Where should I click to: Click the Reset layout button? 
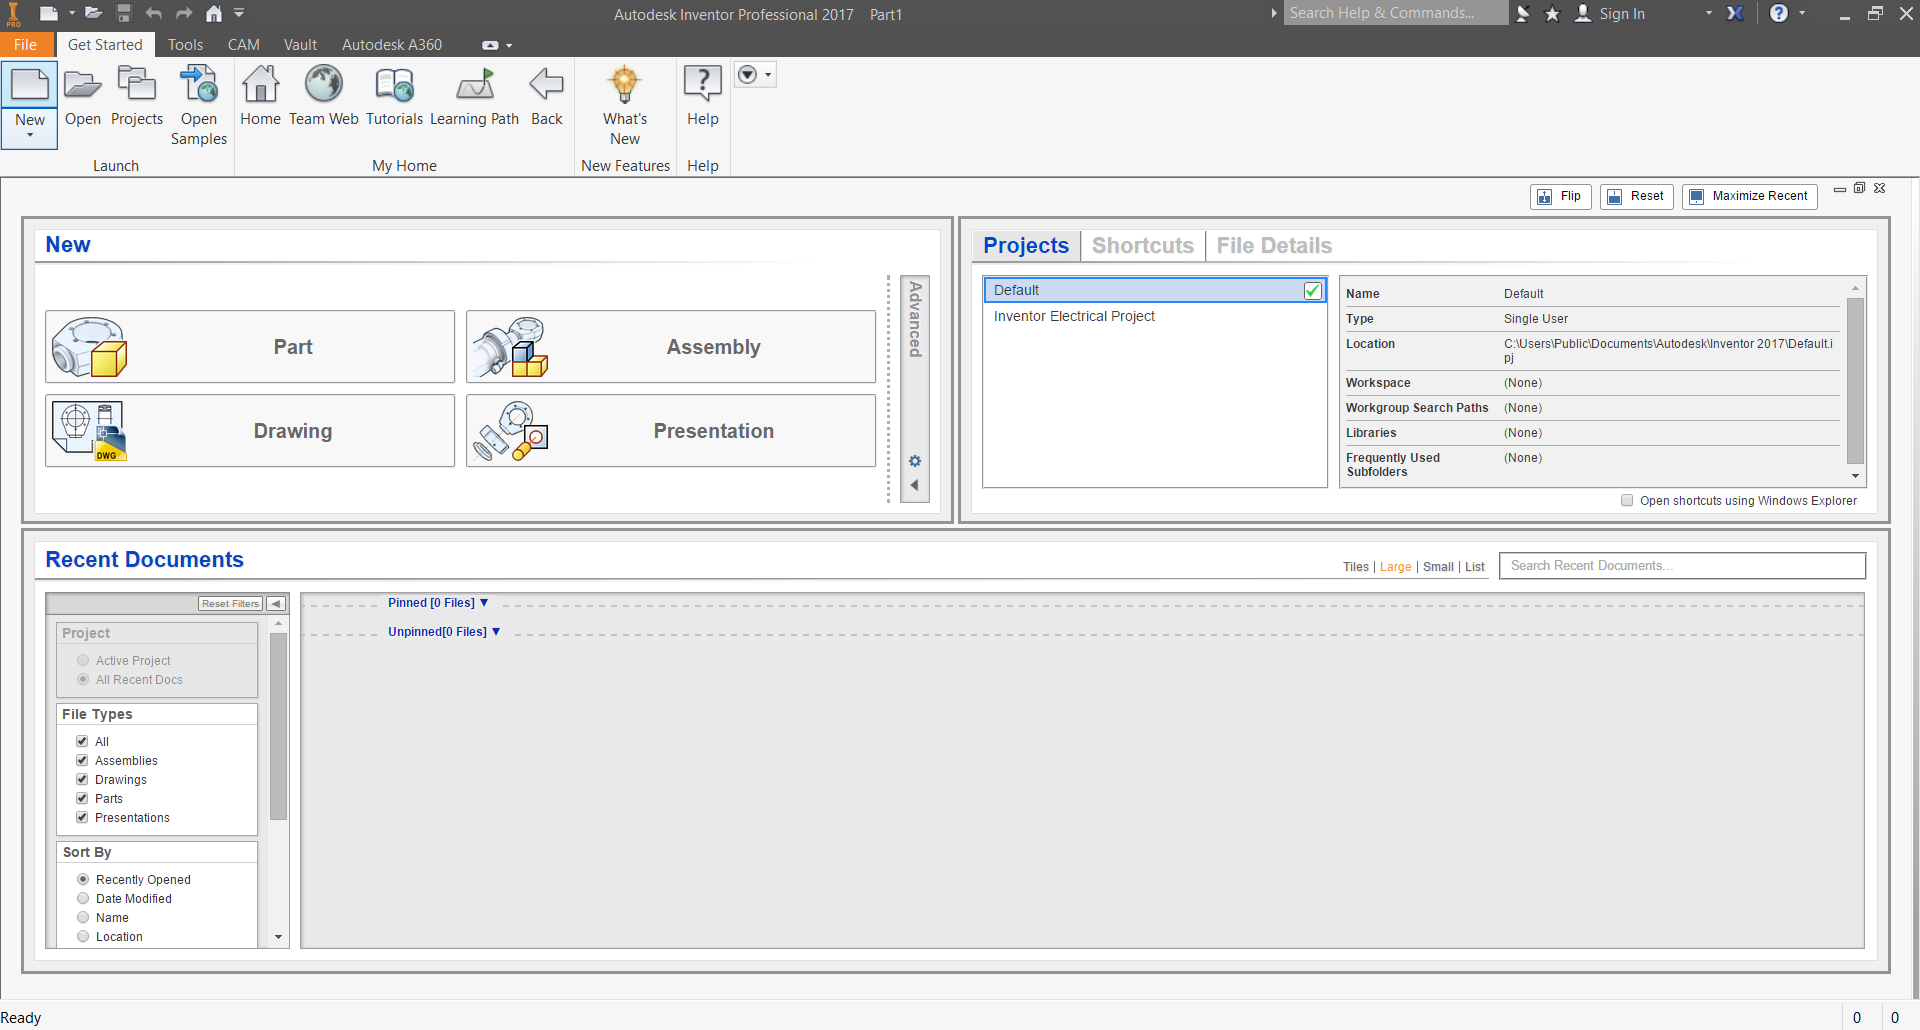coord(1636,196)
